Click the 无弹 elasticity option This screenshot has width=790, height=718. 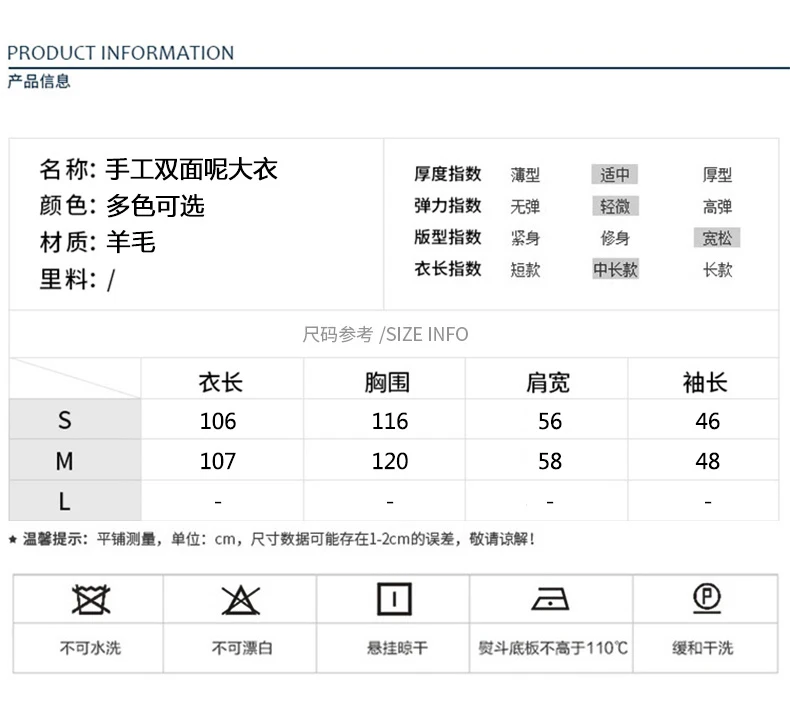tap(525, 207)
